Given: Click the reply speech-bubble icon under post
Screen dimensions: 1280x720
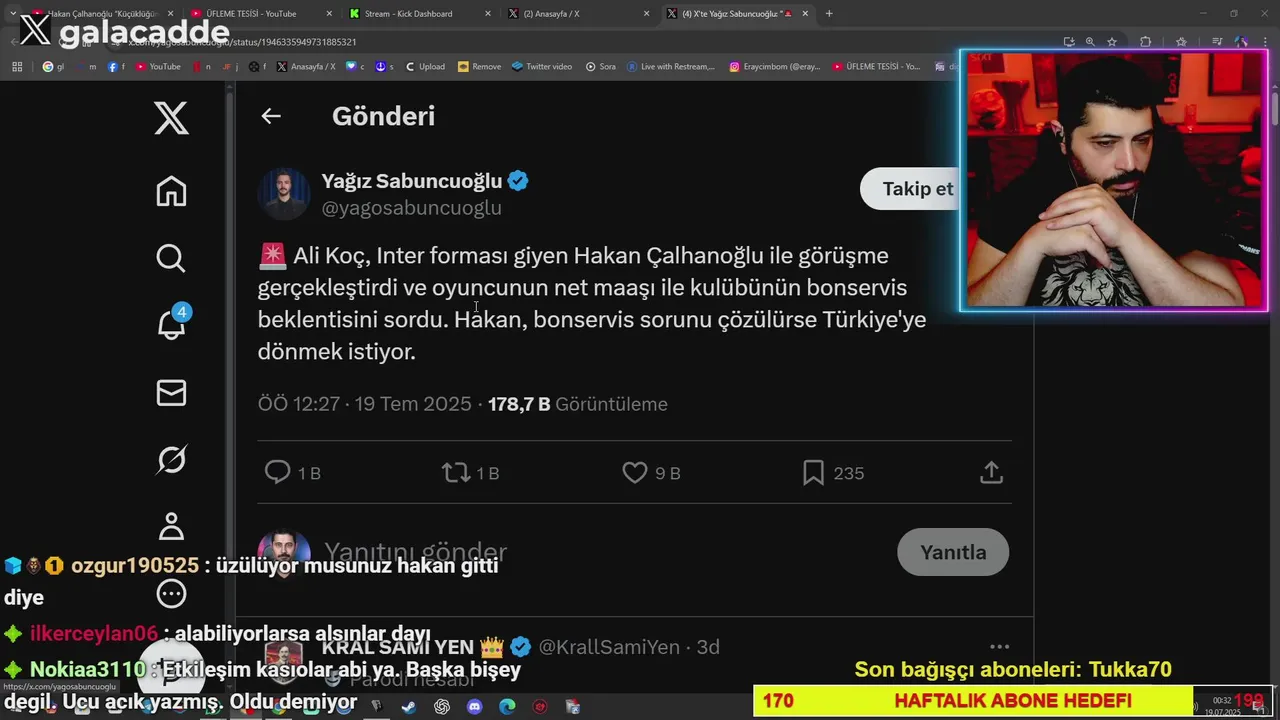Looking at the screenshot, I should (x=277, y=472).
